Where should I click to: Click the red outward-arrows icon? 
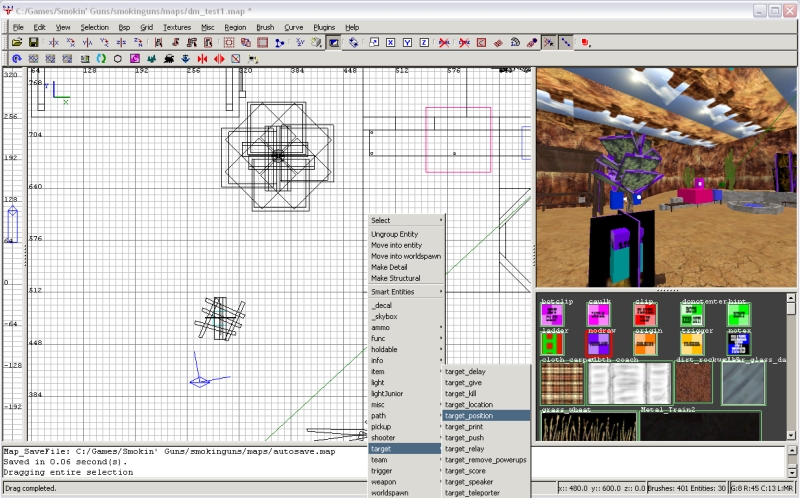pyautogui.click(x=219, y=59)
